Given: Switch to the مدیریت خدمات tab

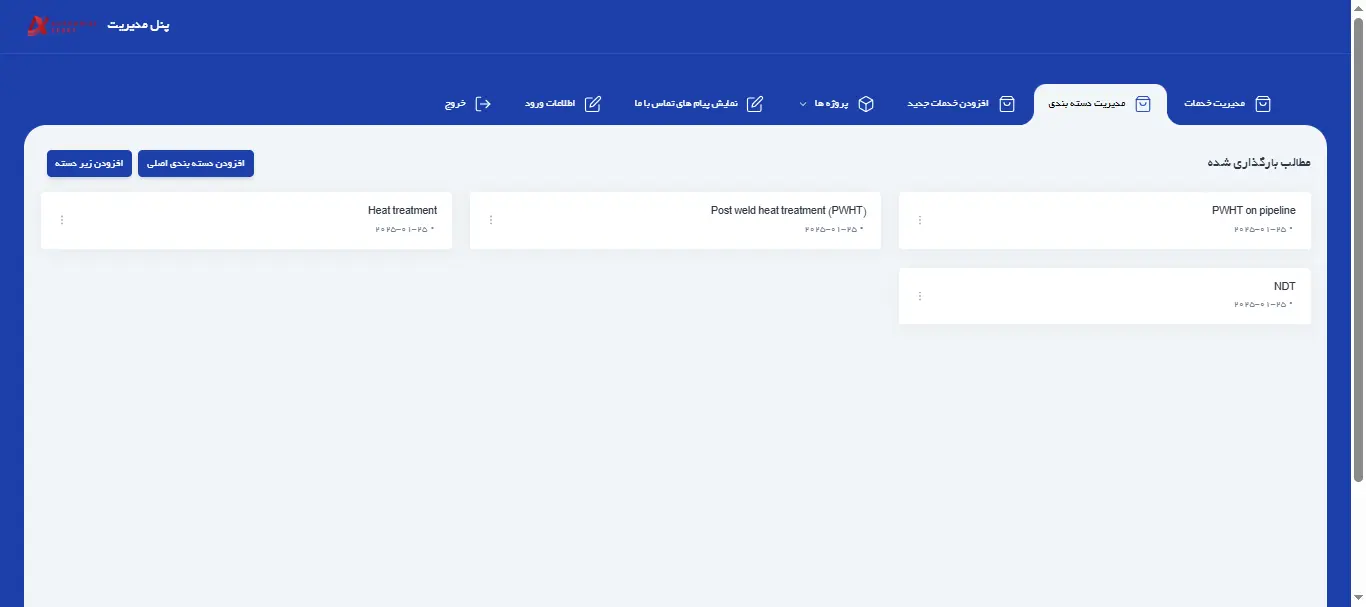Looking at the screenshot, I should 1214,104.
